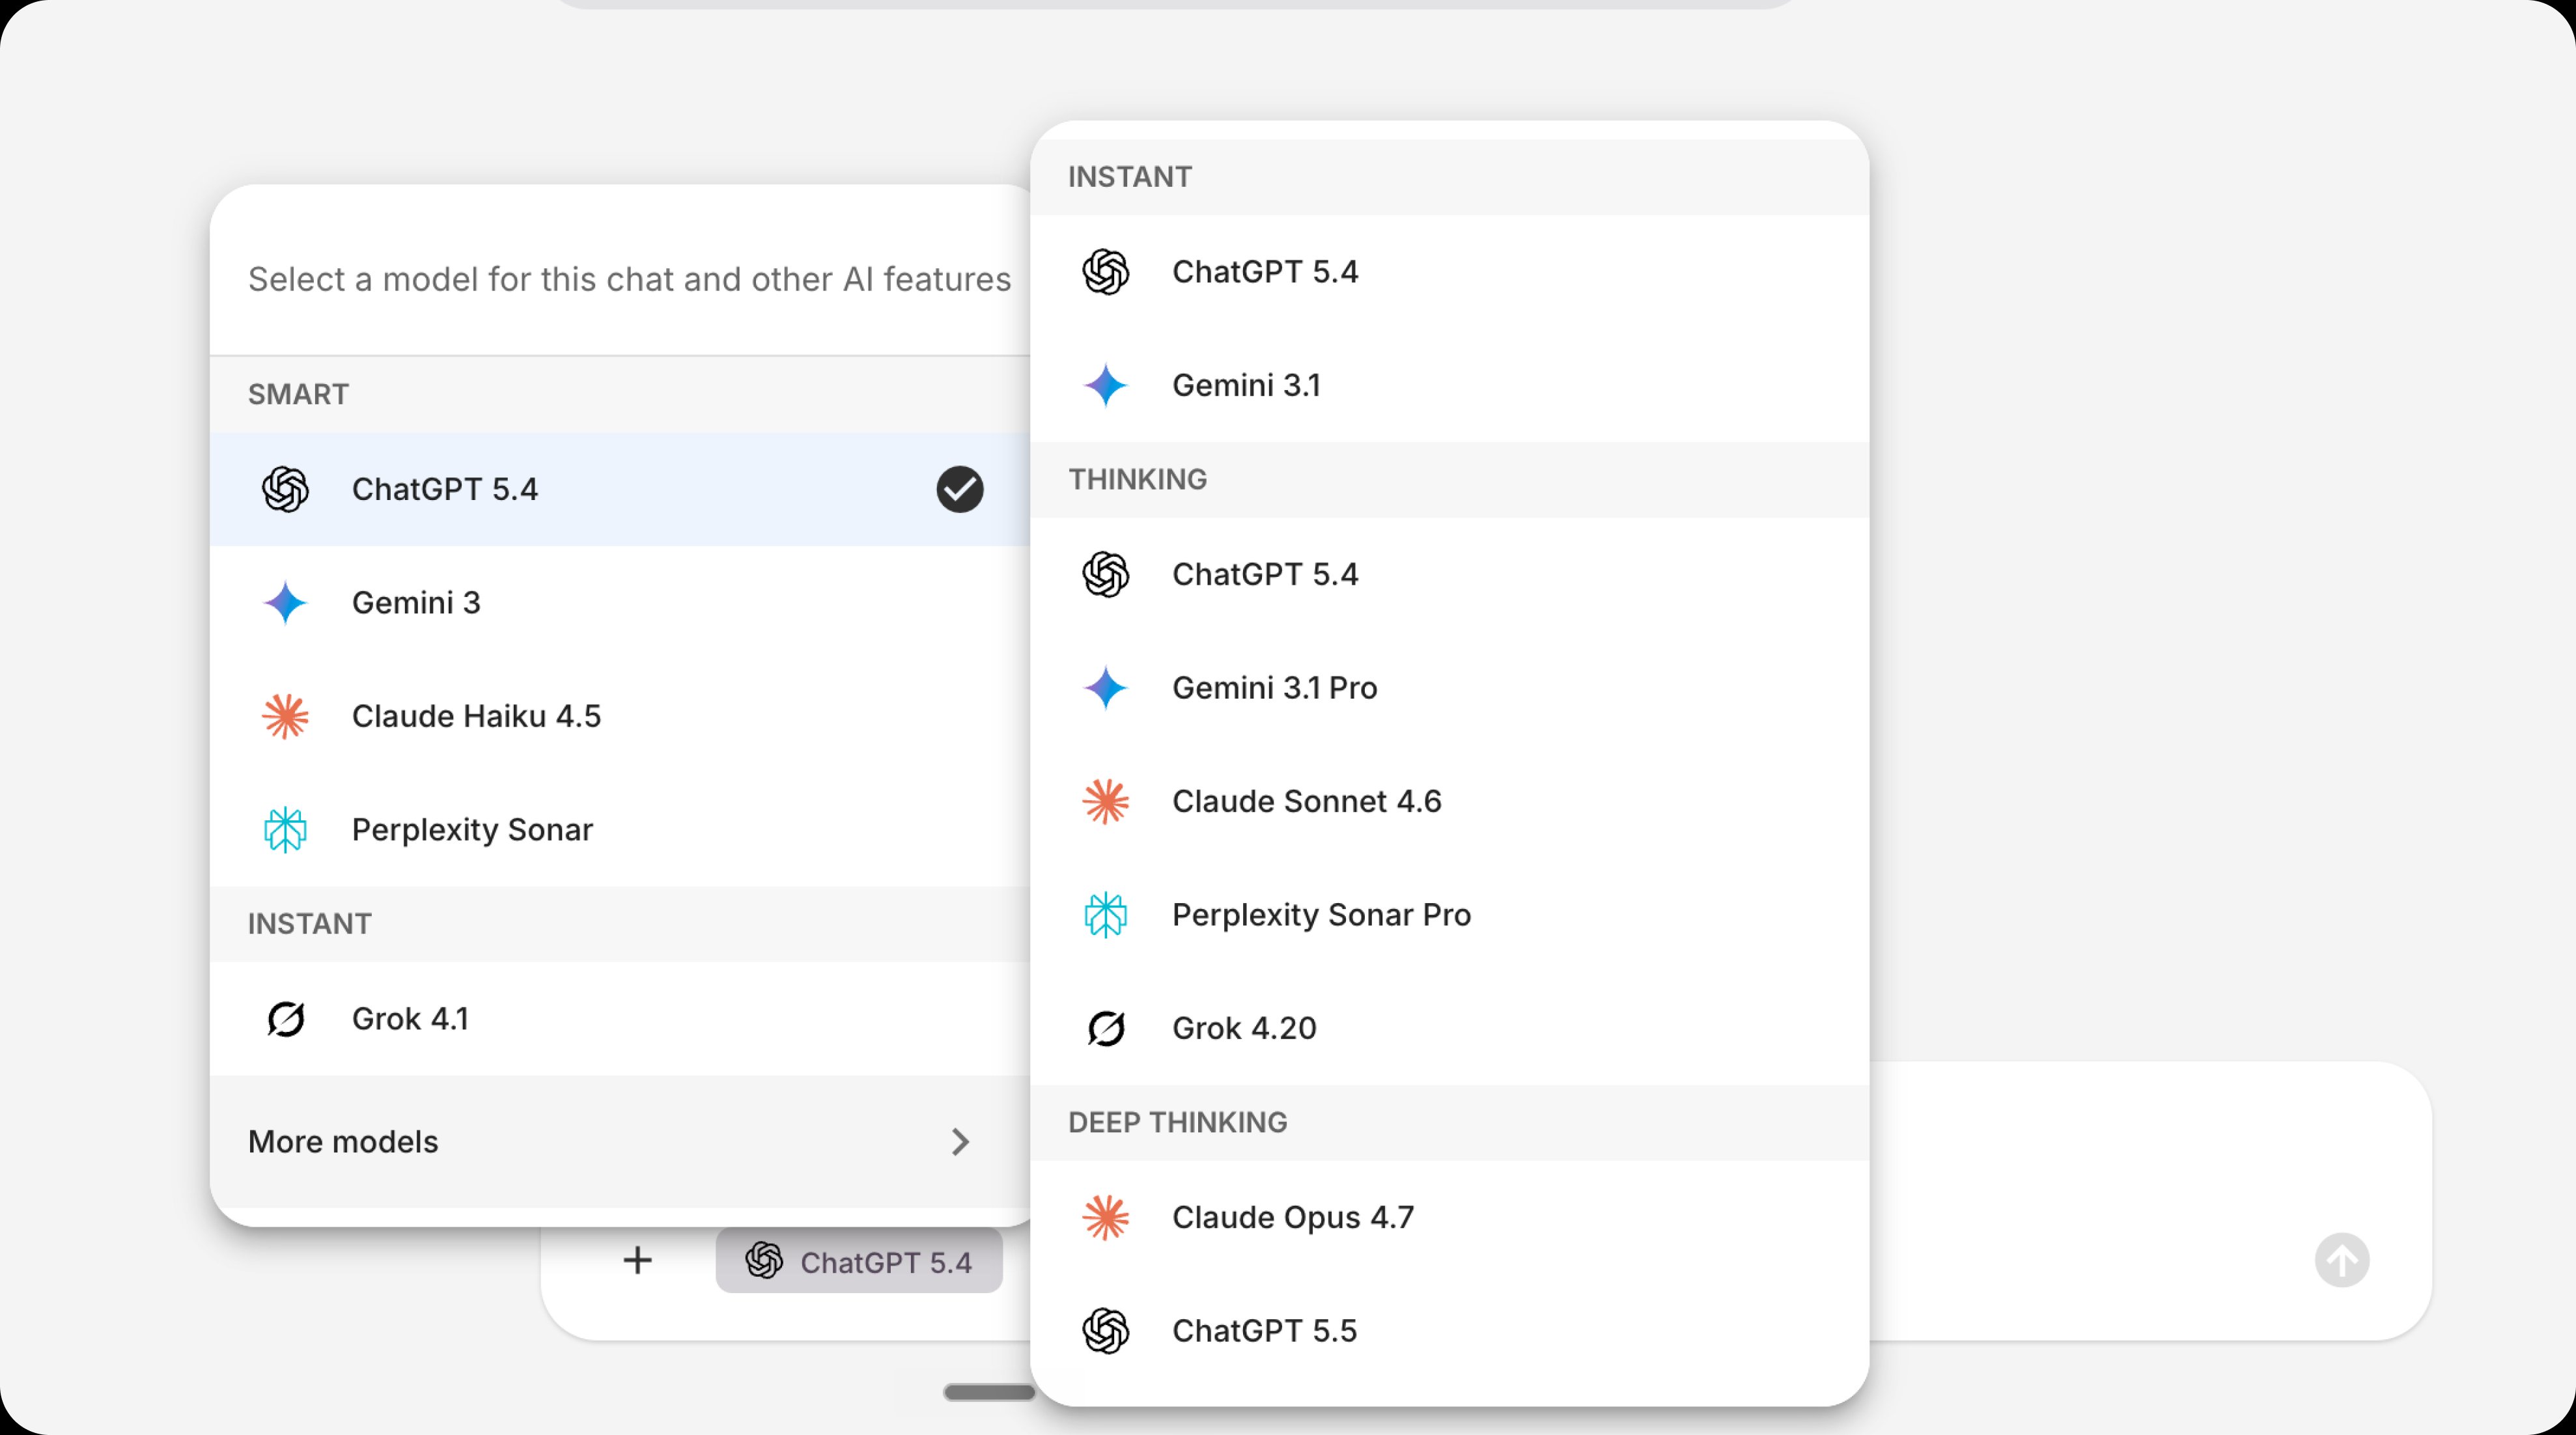
Task: Choose Perplexity Sonar Pro model
Action: (1449, 915)
